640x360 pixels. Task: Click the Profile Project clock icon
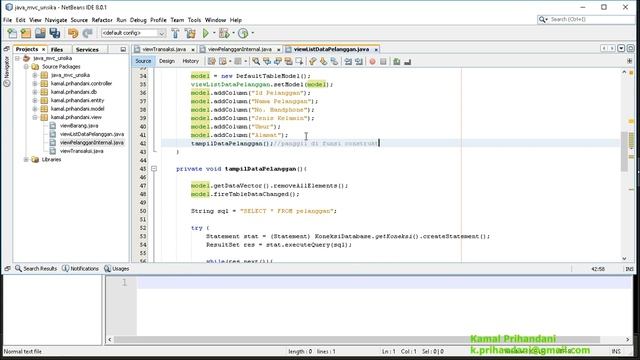click(243, 33)
